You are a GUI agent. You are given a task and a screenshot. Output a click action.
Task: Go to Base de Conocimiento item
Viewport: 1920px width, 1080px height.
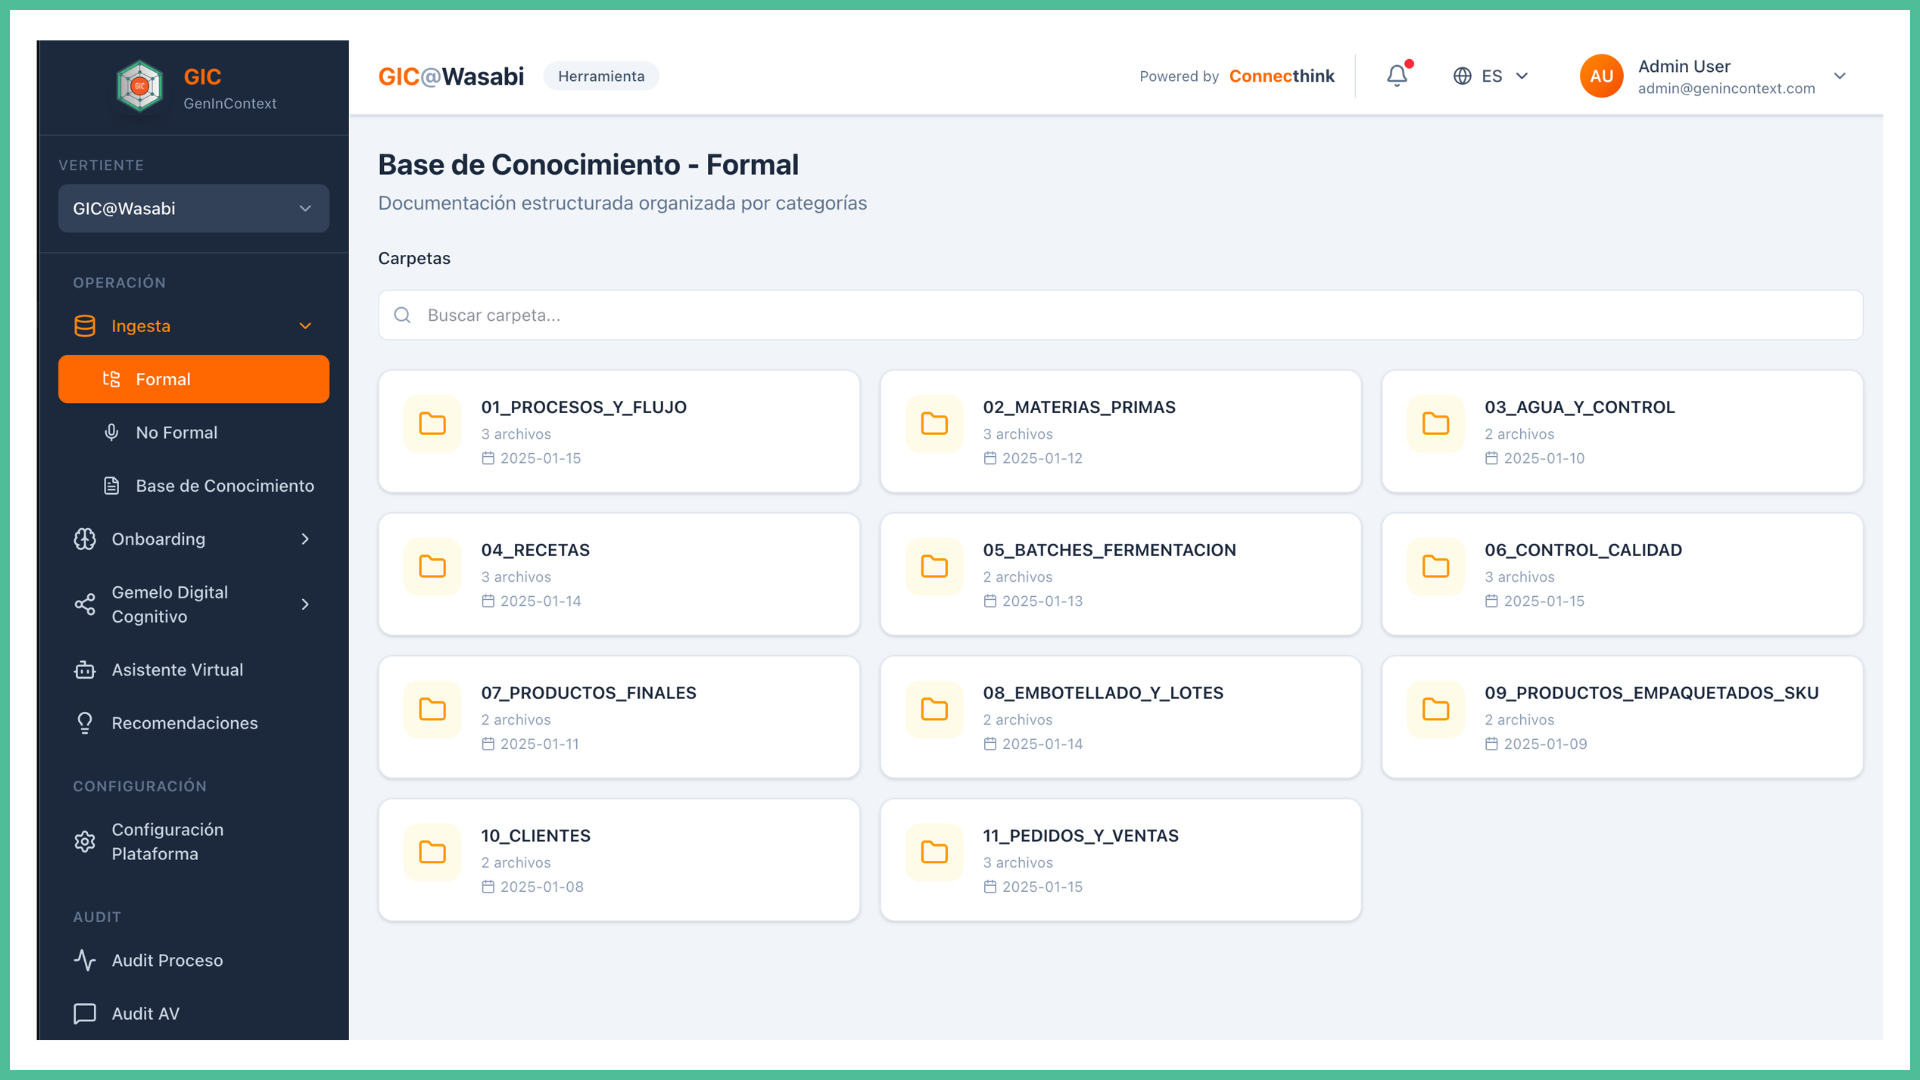(224, 486)
